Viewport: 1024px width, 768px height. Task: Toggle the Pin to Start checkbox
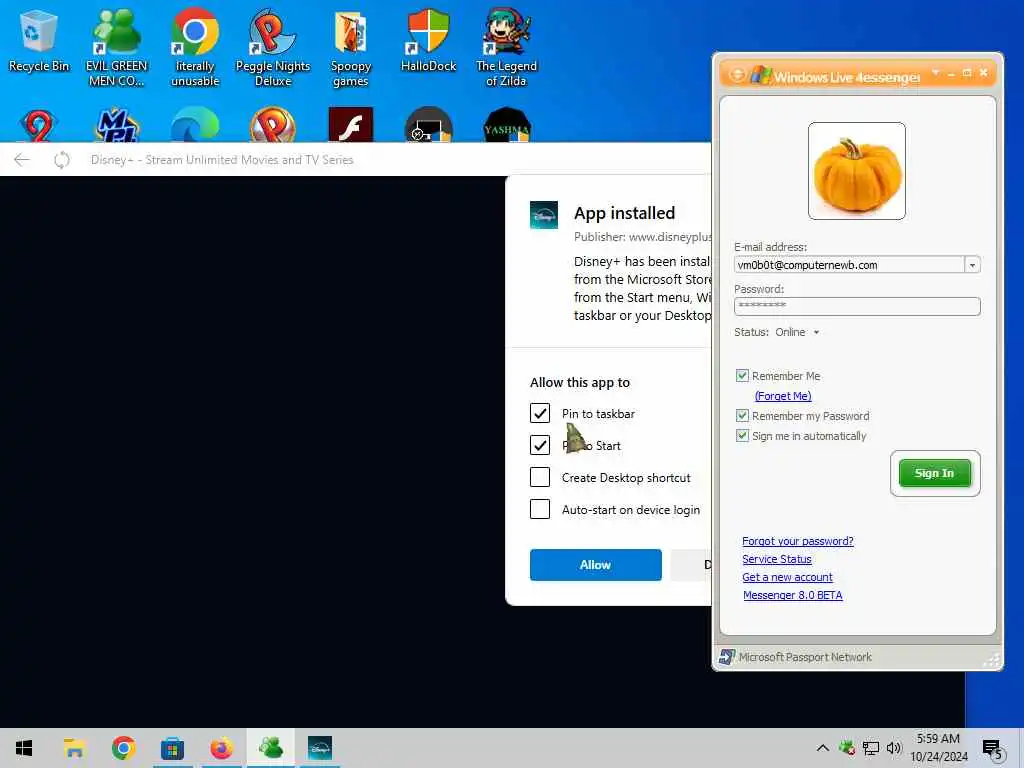coord(540,445)
